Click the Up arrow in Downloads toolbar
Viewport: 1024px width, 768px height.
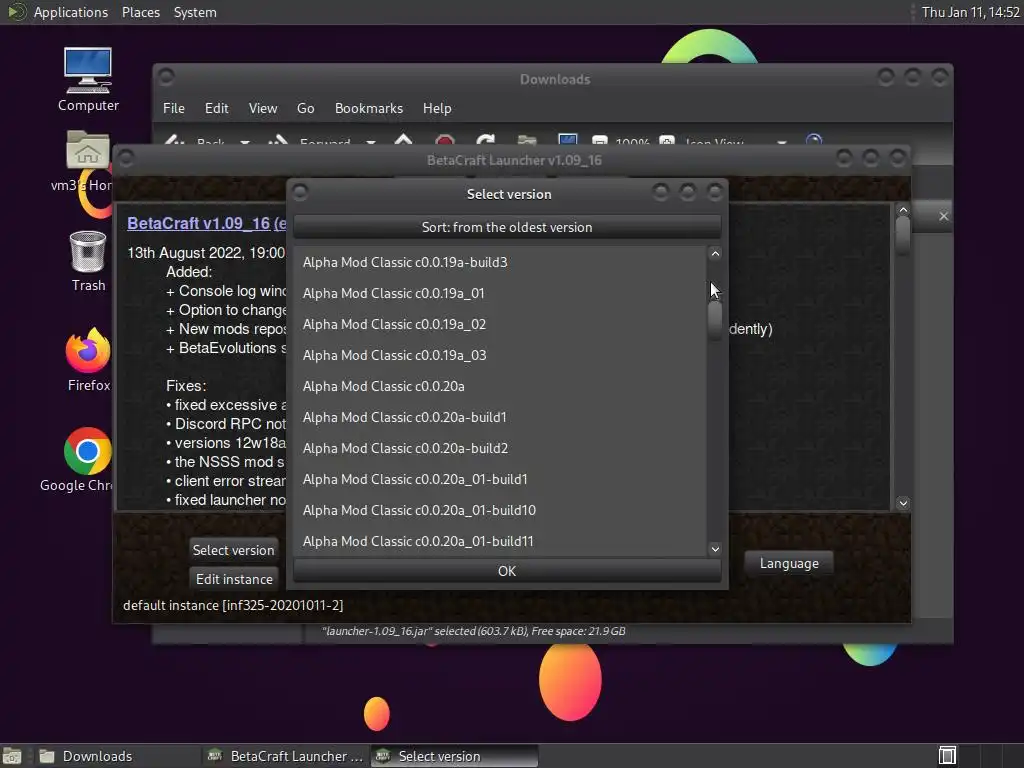404,140
